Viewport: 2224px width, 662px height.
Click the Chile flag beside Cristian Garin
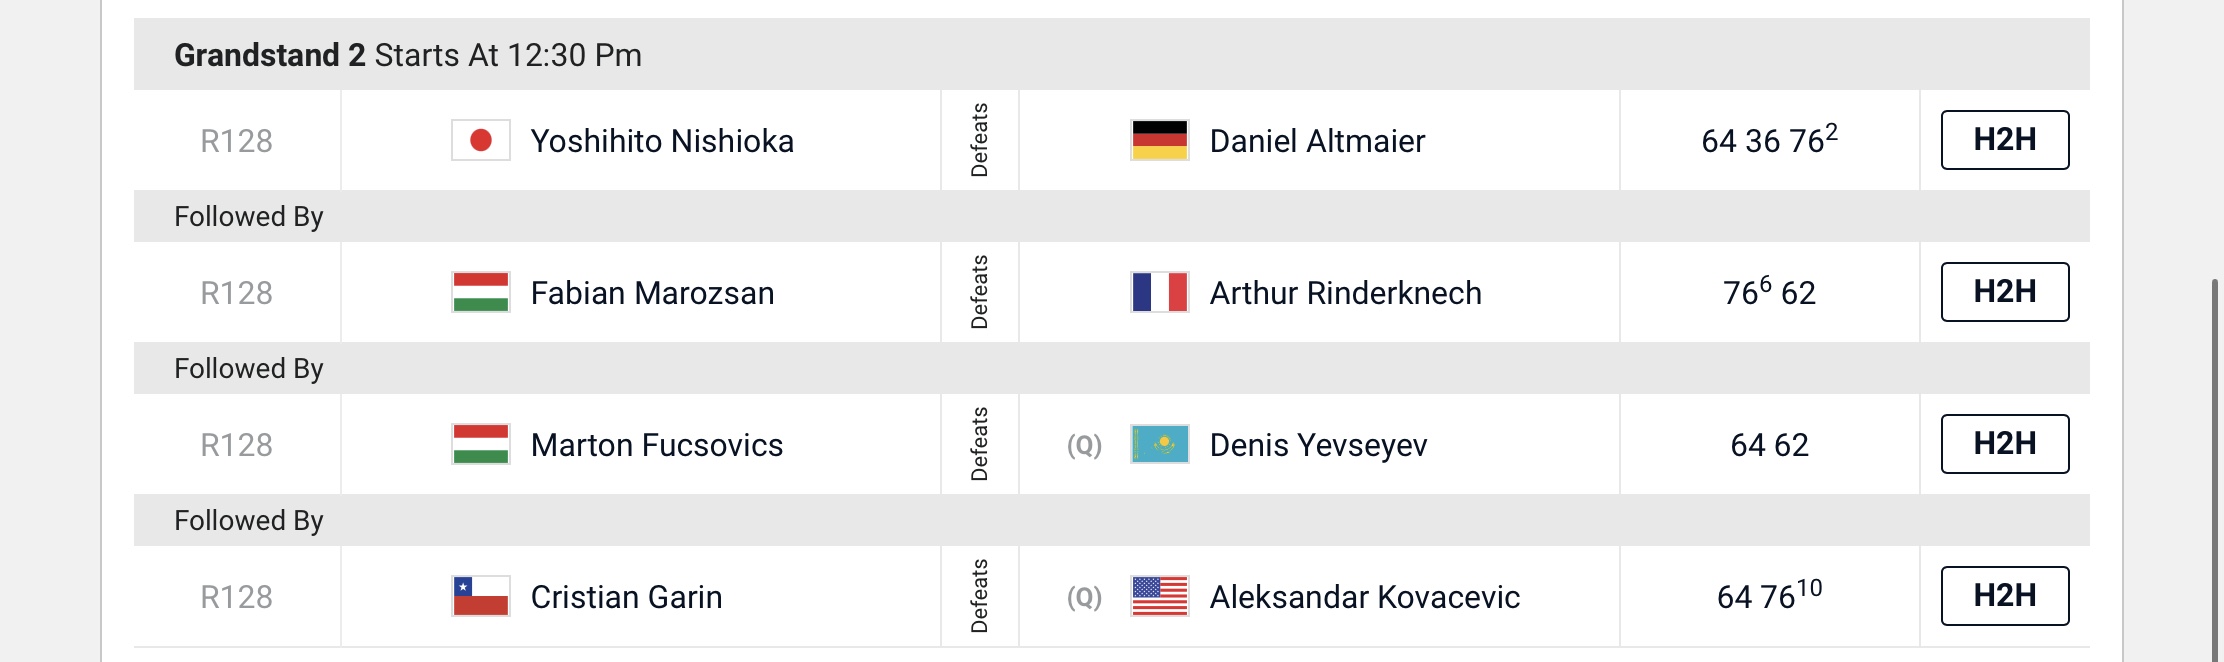(481, 596)
